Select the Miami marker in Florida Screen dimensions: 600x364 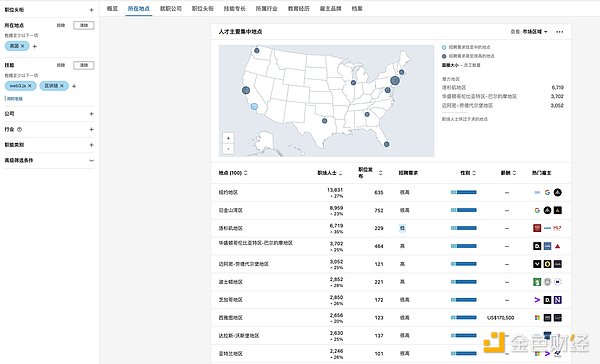pos(387,144)
